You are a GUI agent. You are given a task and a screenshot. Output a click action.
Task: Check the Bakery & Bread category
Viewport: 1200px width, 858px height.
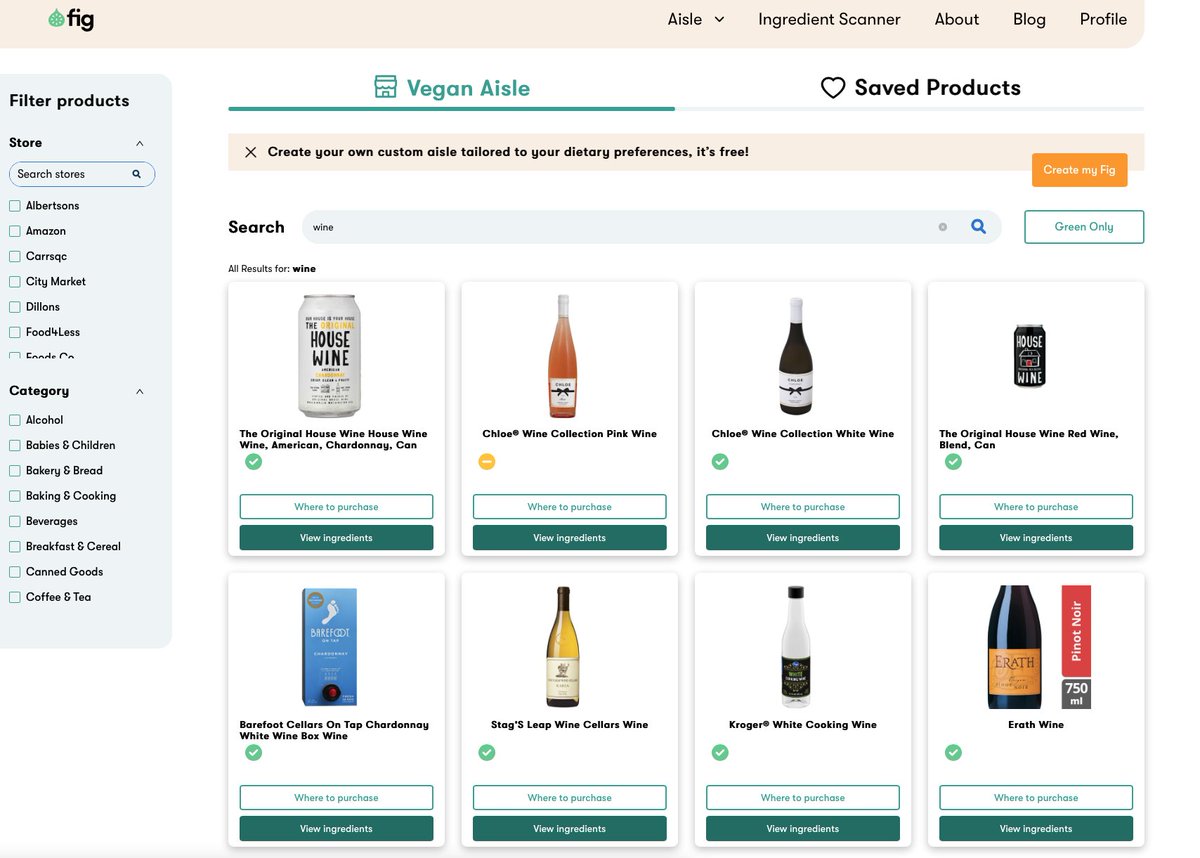tap(15, 471)
